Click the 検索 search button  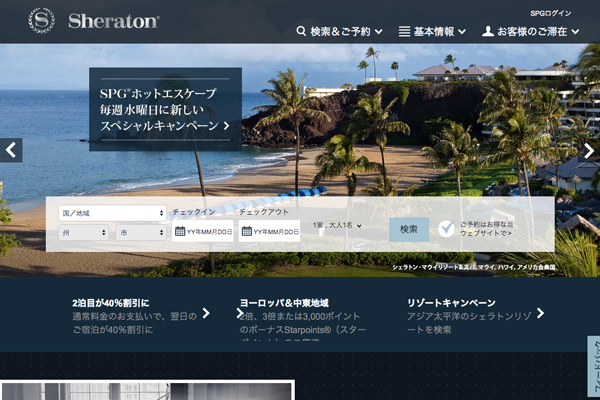(409, 230)
